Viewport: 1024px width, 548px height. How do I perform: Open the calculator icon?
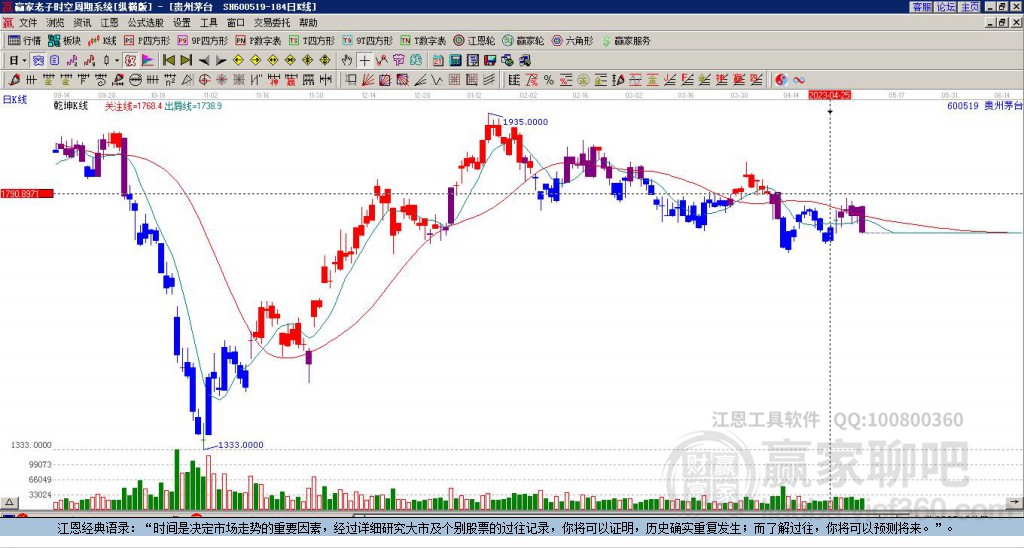[x=455, y=61]
